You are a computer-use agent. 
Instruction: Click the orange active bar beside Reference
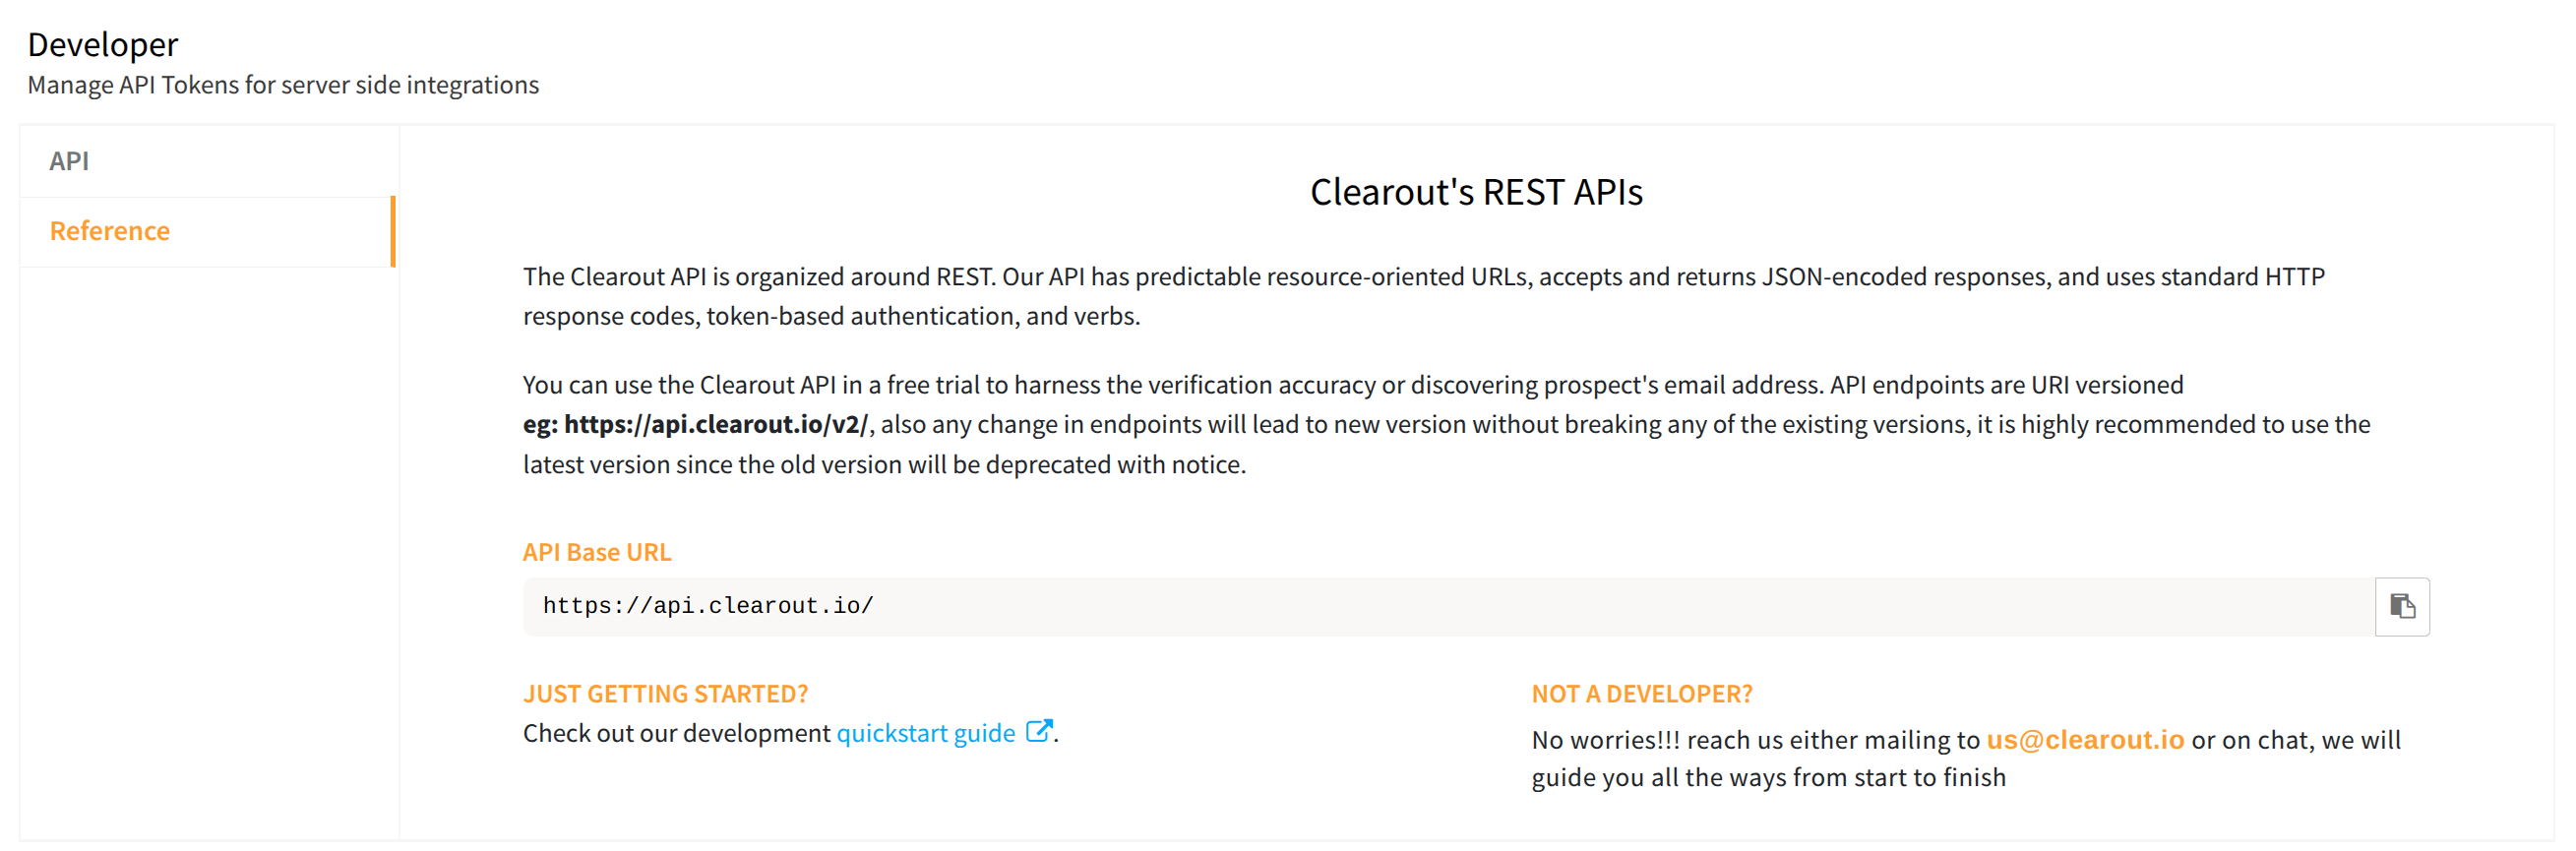point(393,232)
